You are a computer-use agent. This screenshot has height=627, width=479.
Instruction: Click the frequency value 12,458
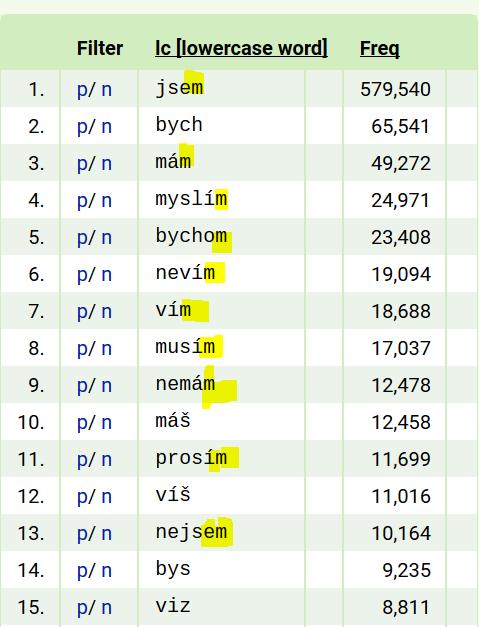(x=401, y=423)
